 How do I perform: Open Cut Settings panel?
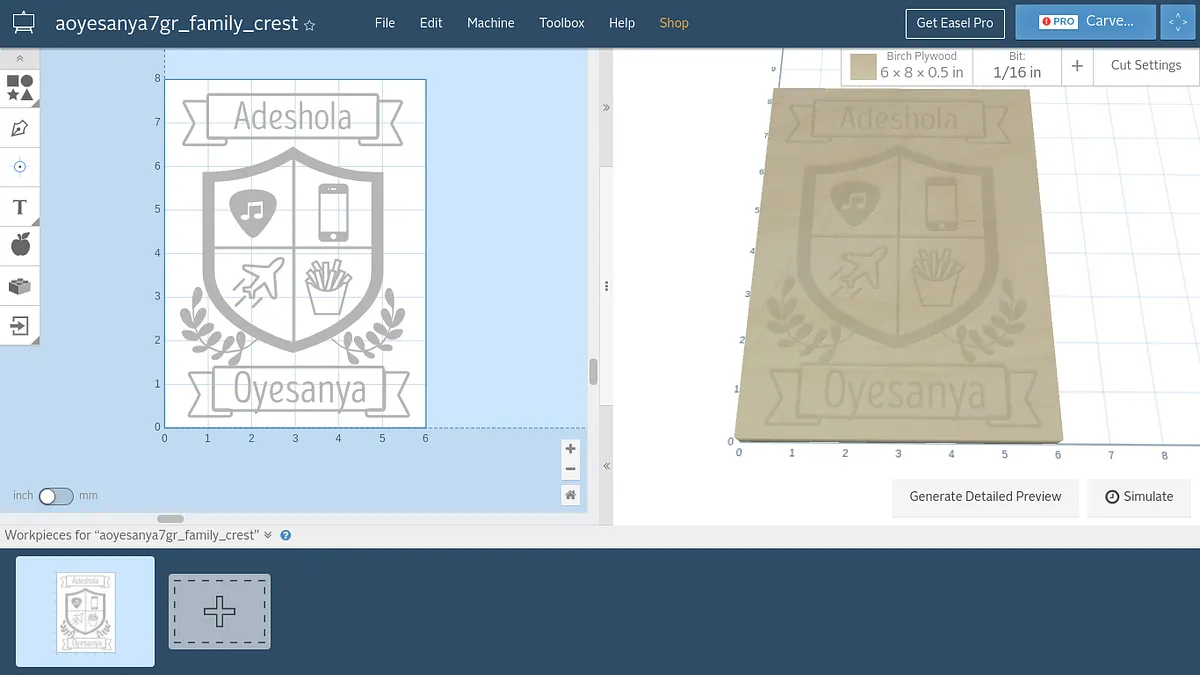click(1146, 65)
